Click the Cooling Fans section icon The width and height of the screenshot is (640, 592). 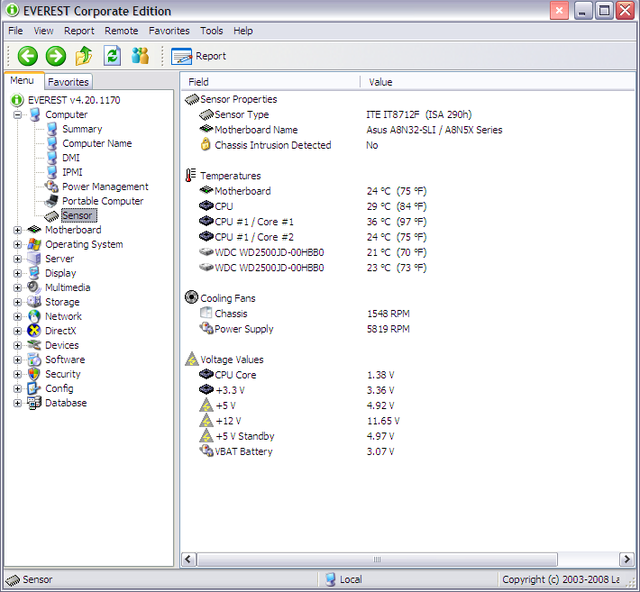pyautogui.click(x=191, y=297)
